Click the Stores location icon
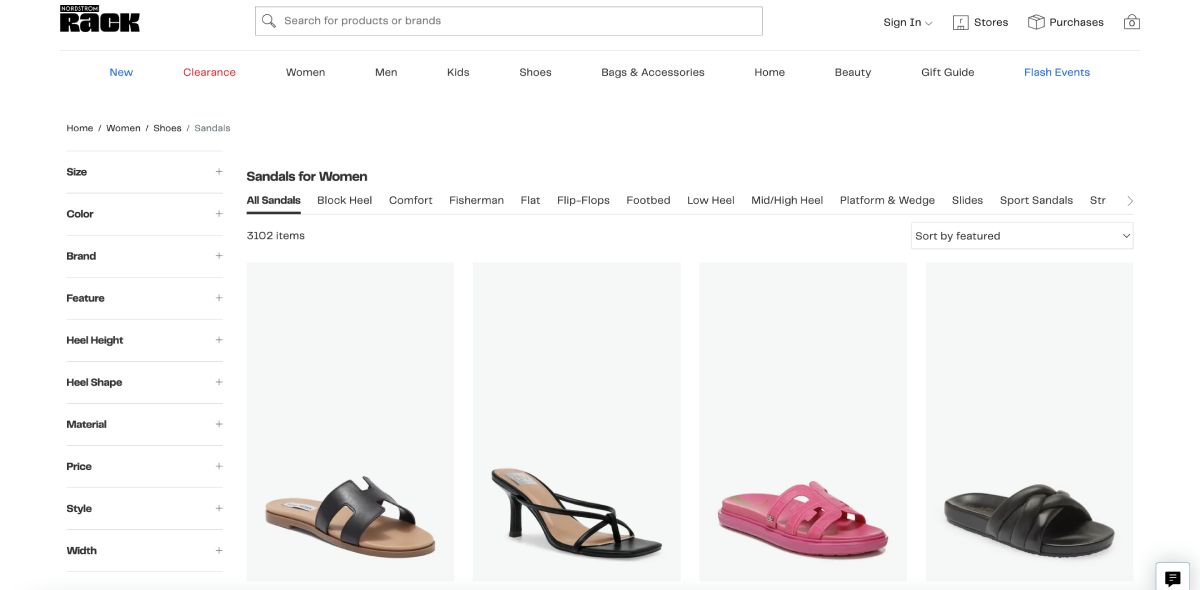Screen dimensions: 1200x590 (x=961, y=22)
